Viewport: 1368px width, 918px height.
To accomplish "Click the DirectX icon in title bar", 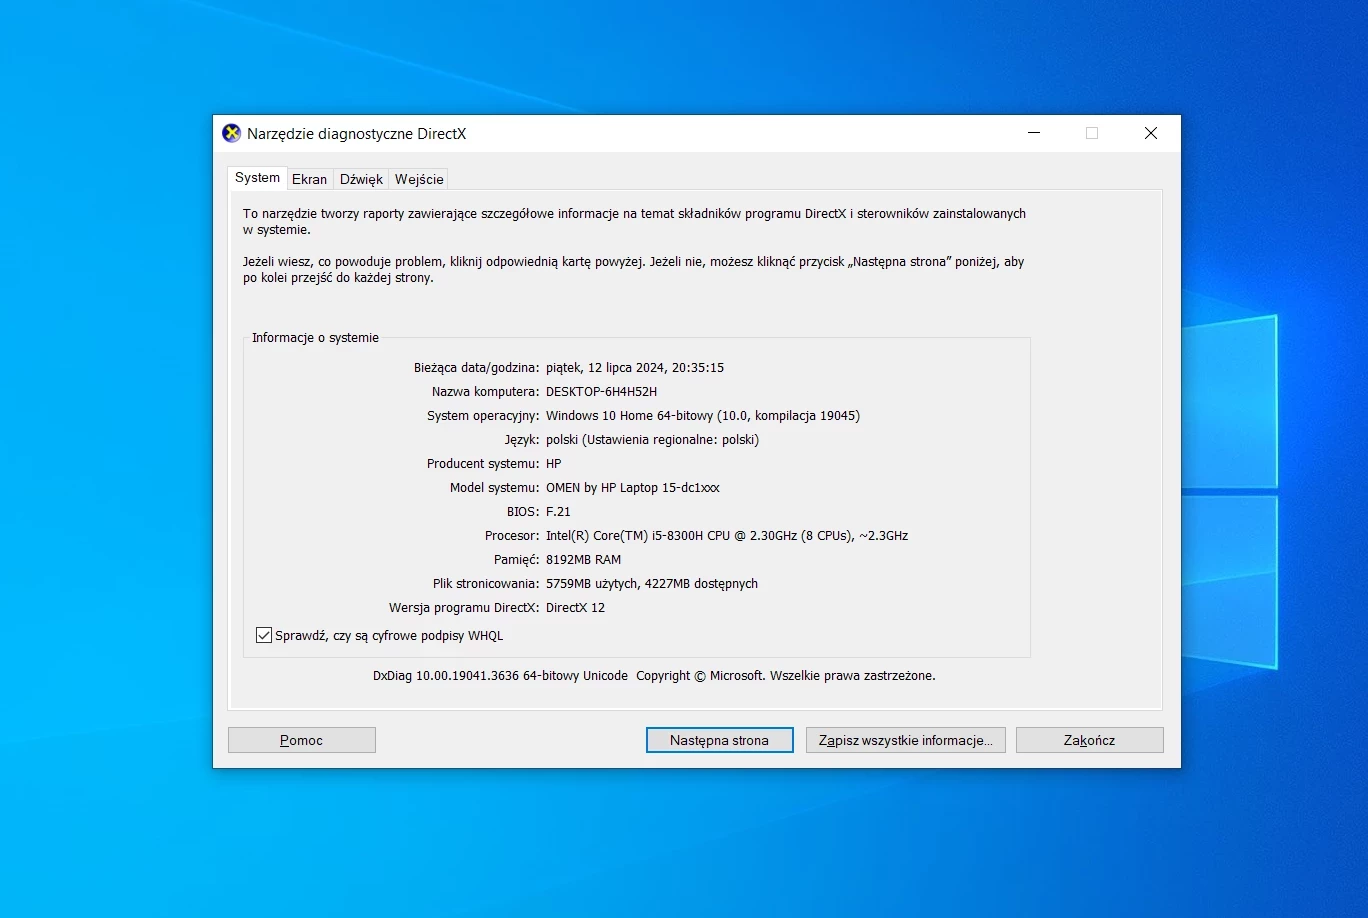I will [231, 133].
